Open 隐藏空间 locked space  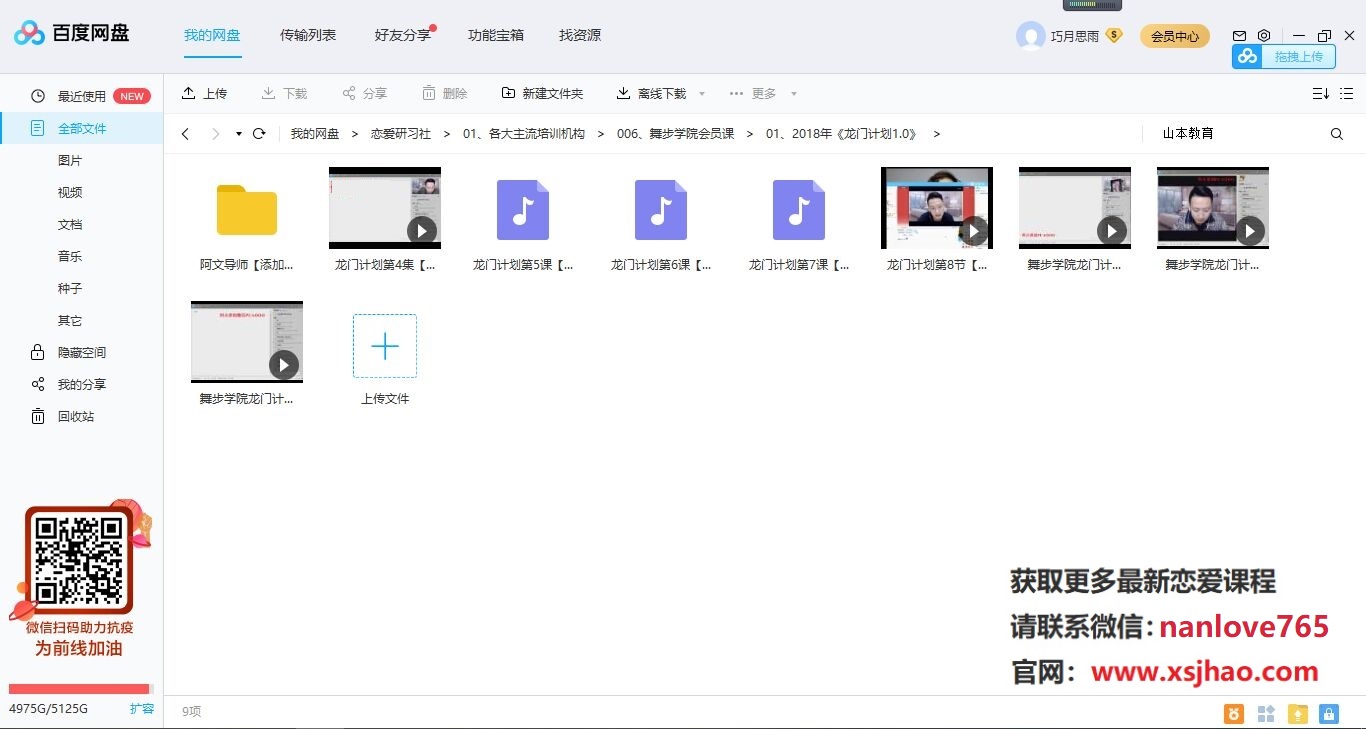(81, 352)
